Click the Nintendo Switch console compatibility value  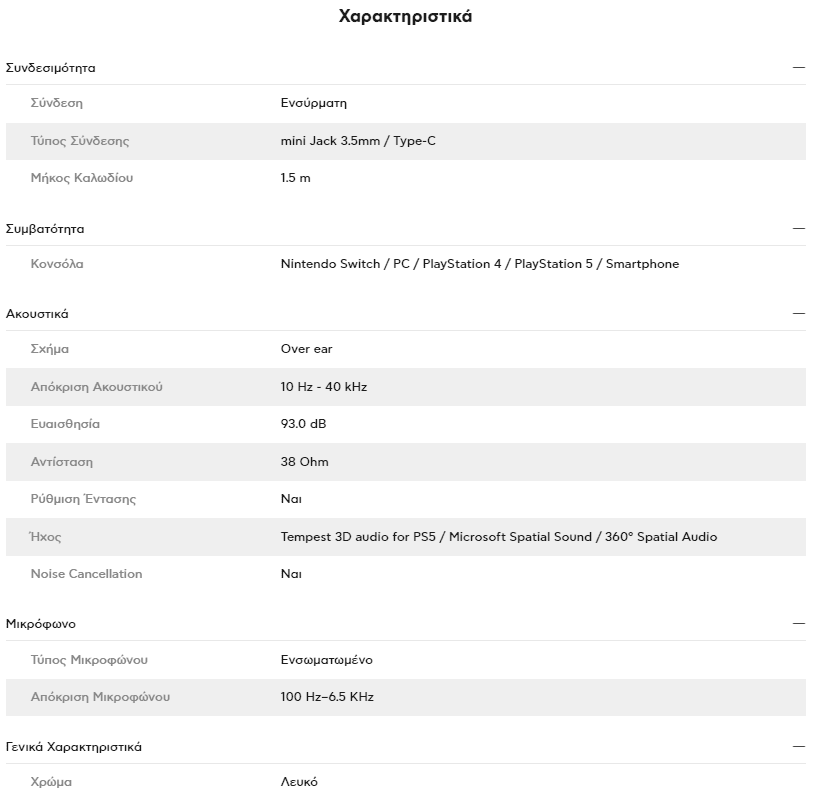click(479, 264)
